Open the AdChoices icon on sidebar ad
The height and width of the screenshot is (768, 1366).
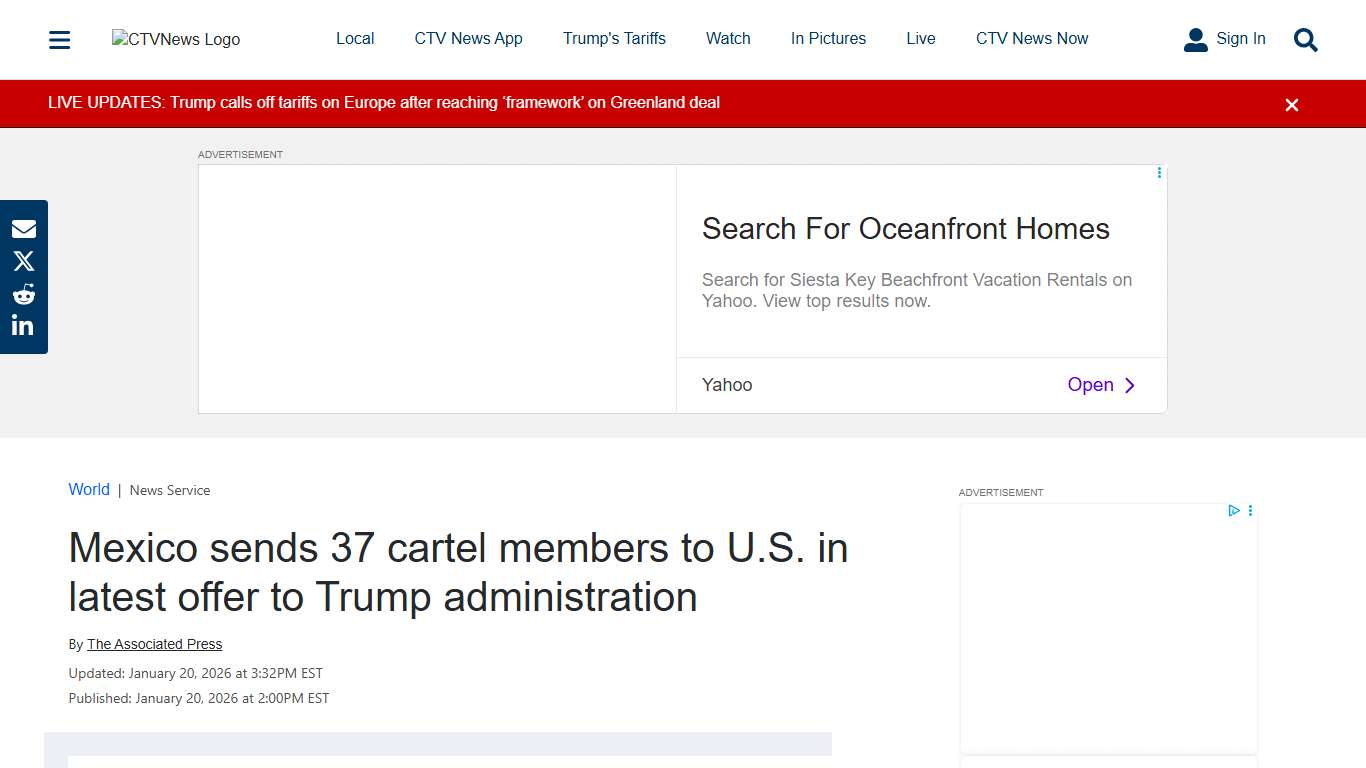[x=1234, y=510]
